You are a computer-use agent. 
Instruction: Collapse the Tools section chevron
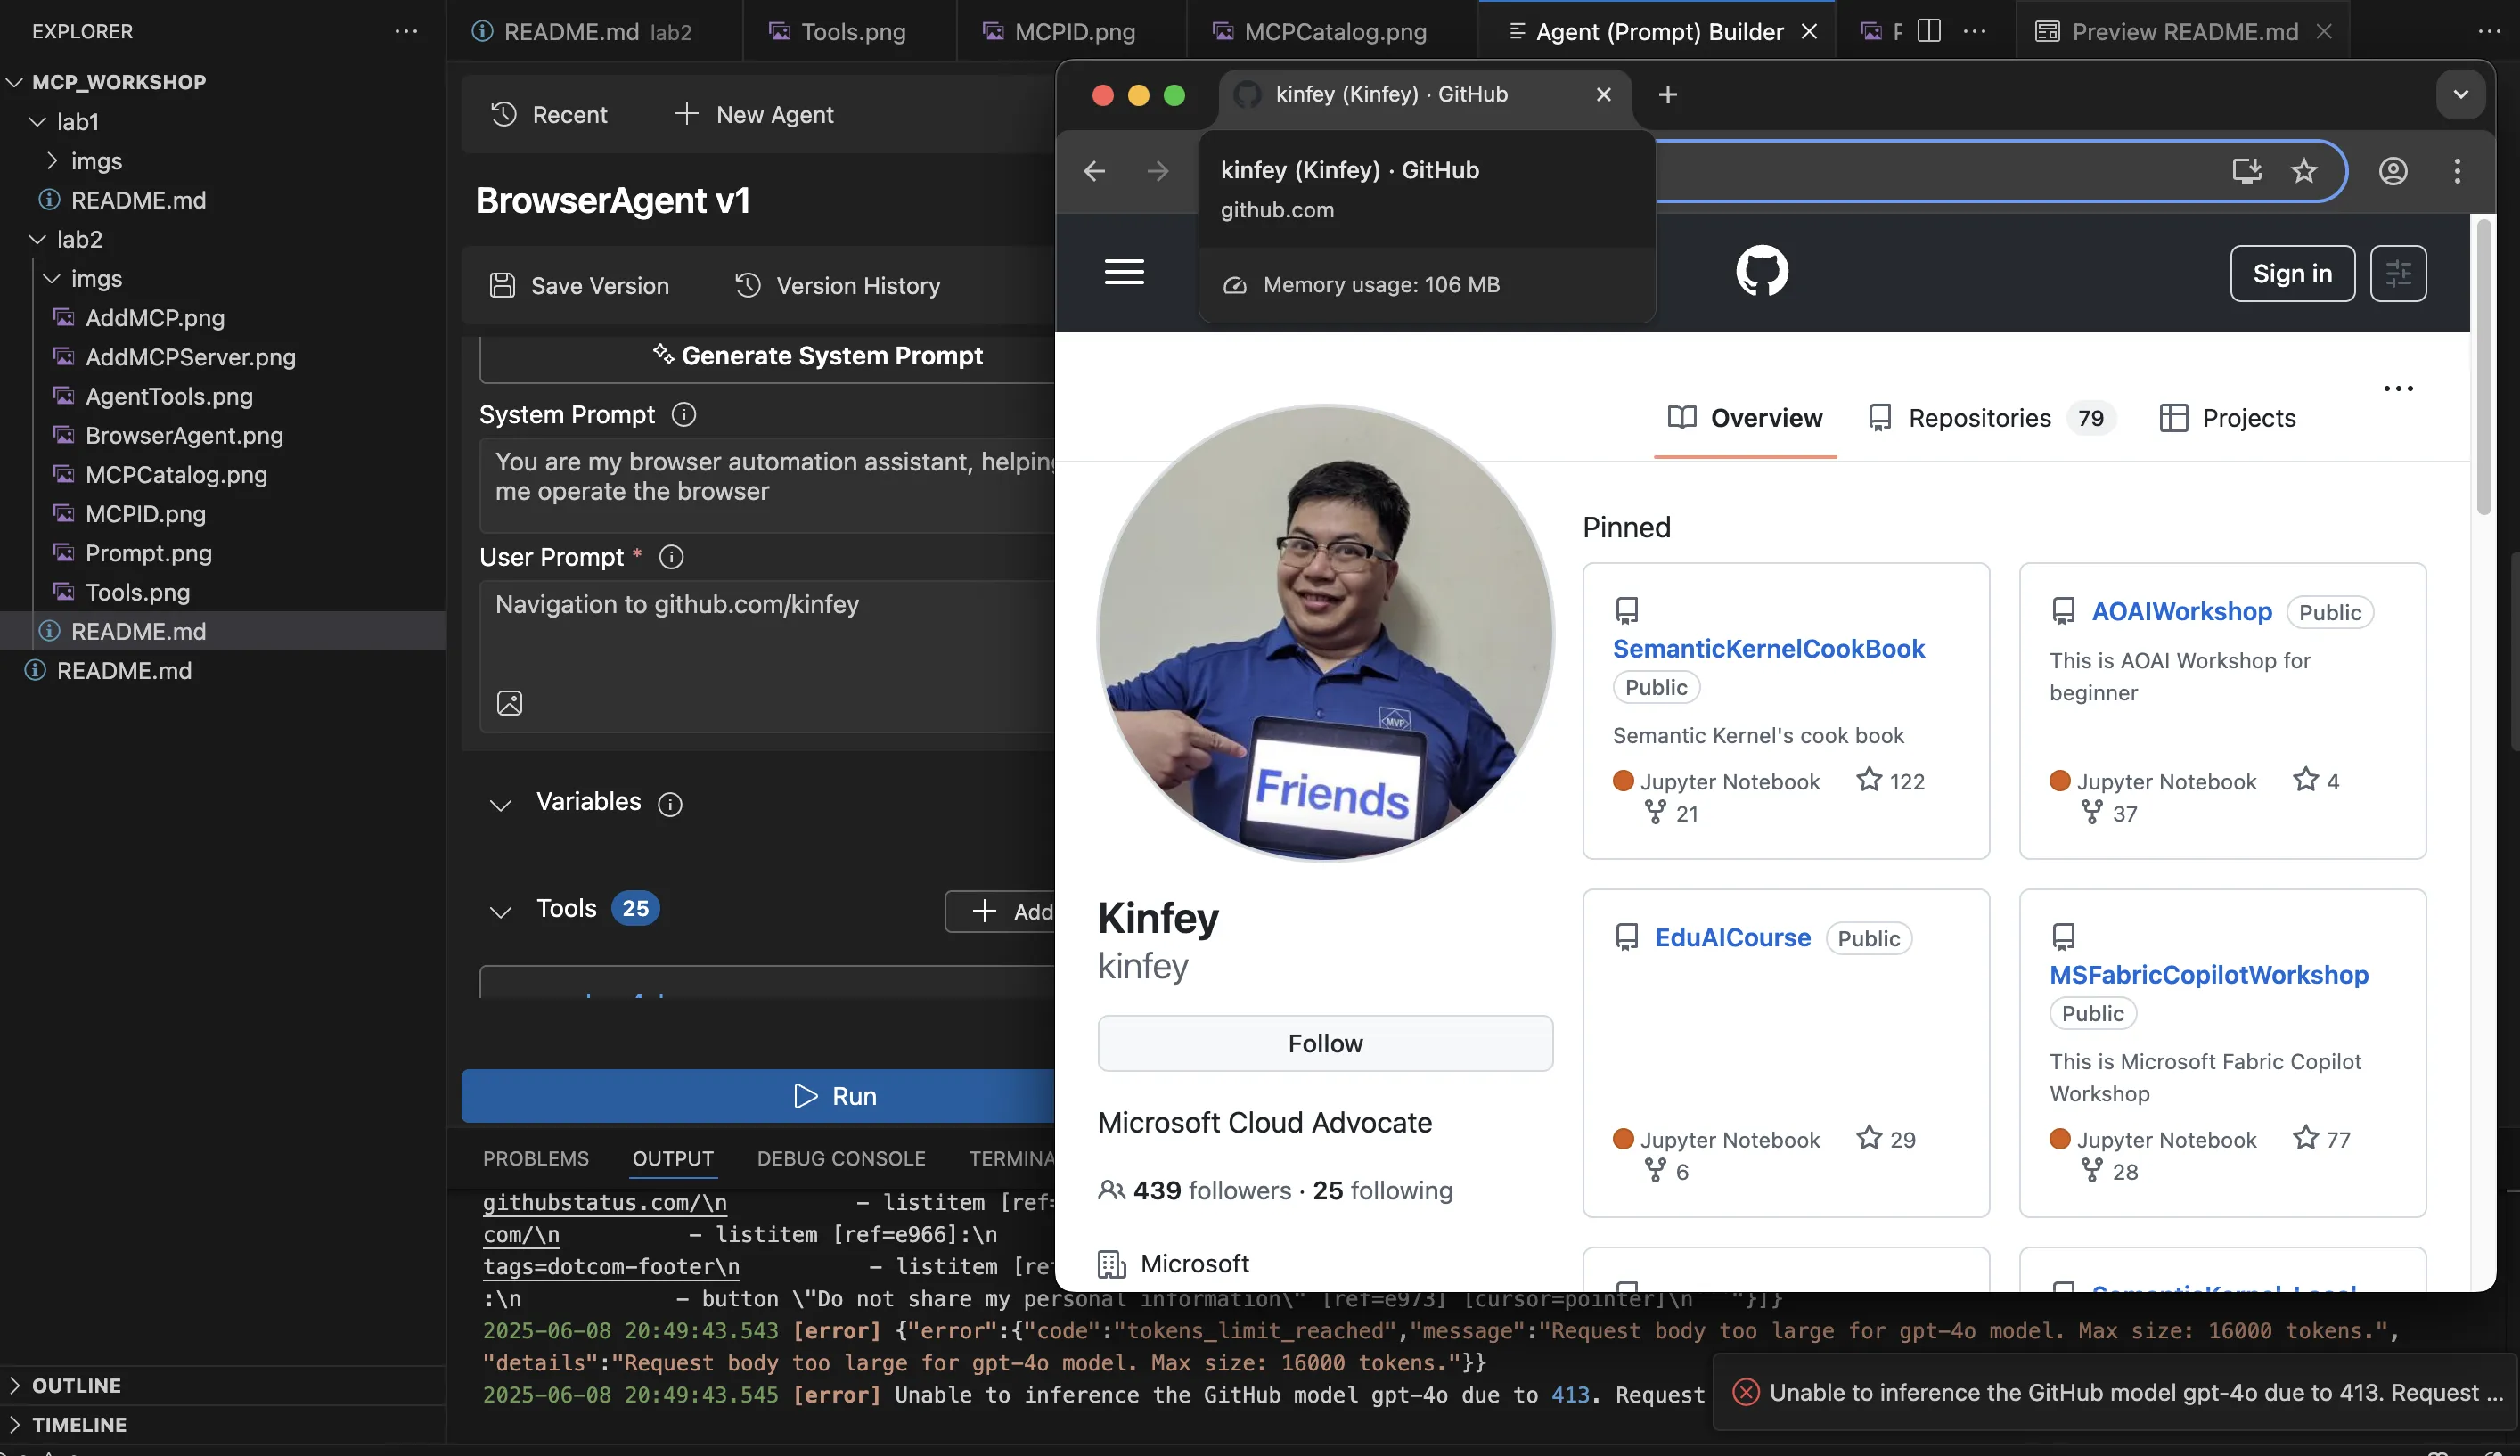tap(500, 911)
